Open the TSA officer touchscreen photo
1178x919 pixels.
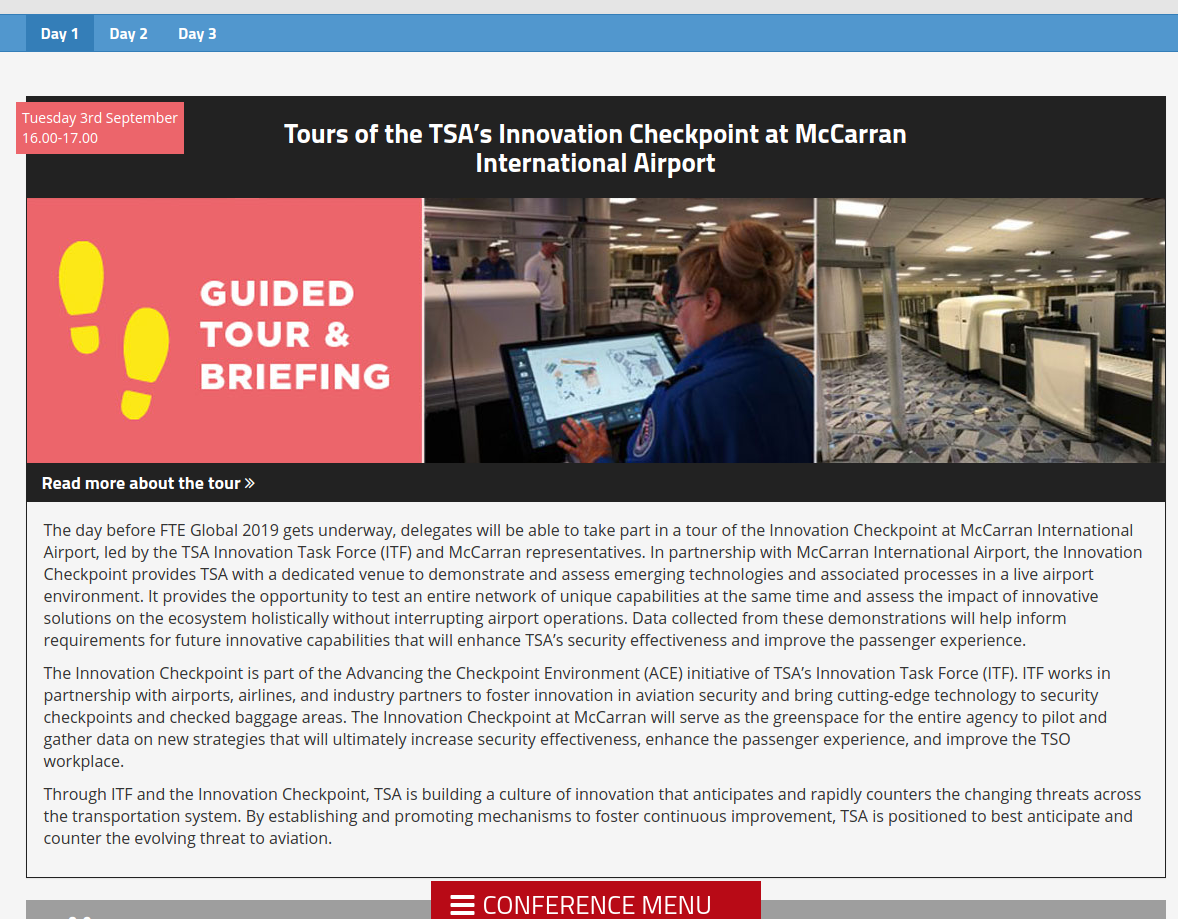tap(619, 331)
